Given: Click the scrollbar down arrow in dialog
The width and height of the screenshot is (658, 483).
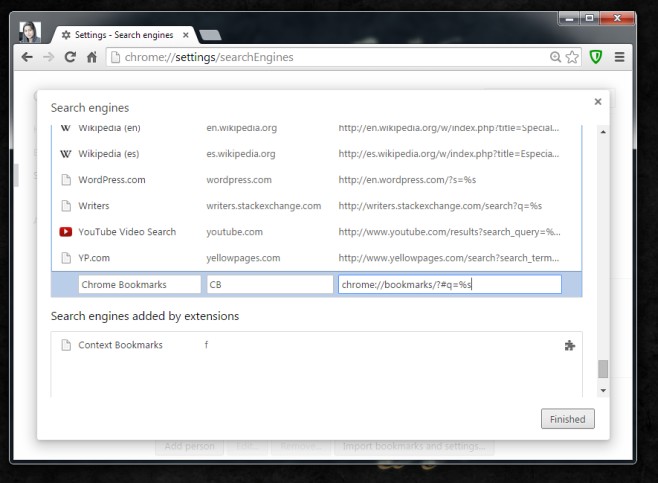Looking at the screenshot, I should click(603, 391).
